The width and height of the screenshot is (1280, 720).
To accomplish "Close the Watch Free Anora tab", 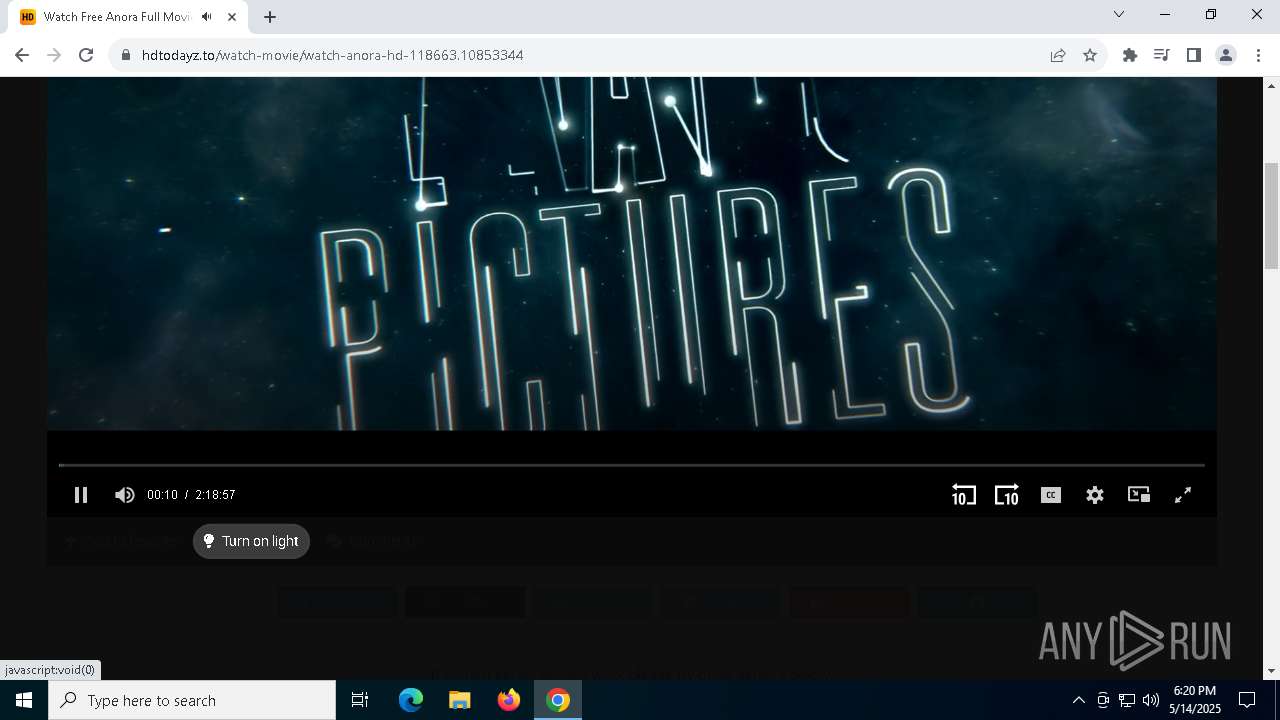I will pos(232,17).
